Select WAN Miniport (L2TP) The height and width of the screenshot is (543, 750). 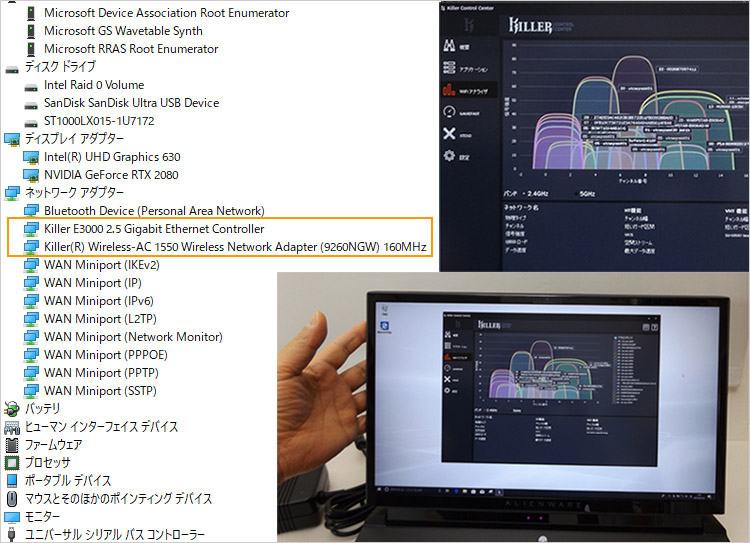click(100, 319)
